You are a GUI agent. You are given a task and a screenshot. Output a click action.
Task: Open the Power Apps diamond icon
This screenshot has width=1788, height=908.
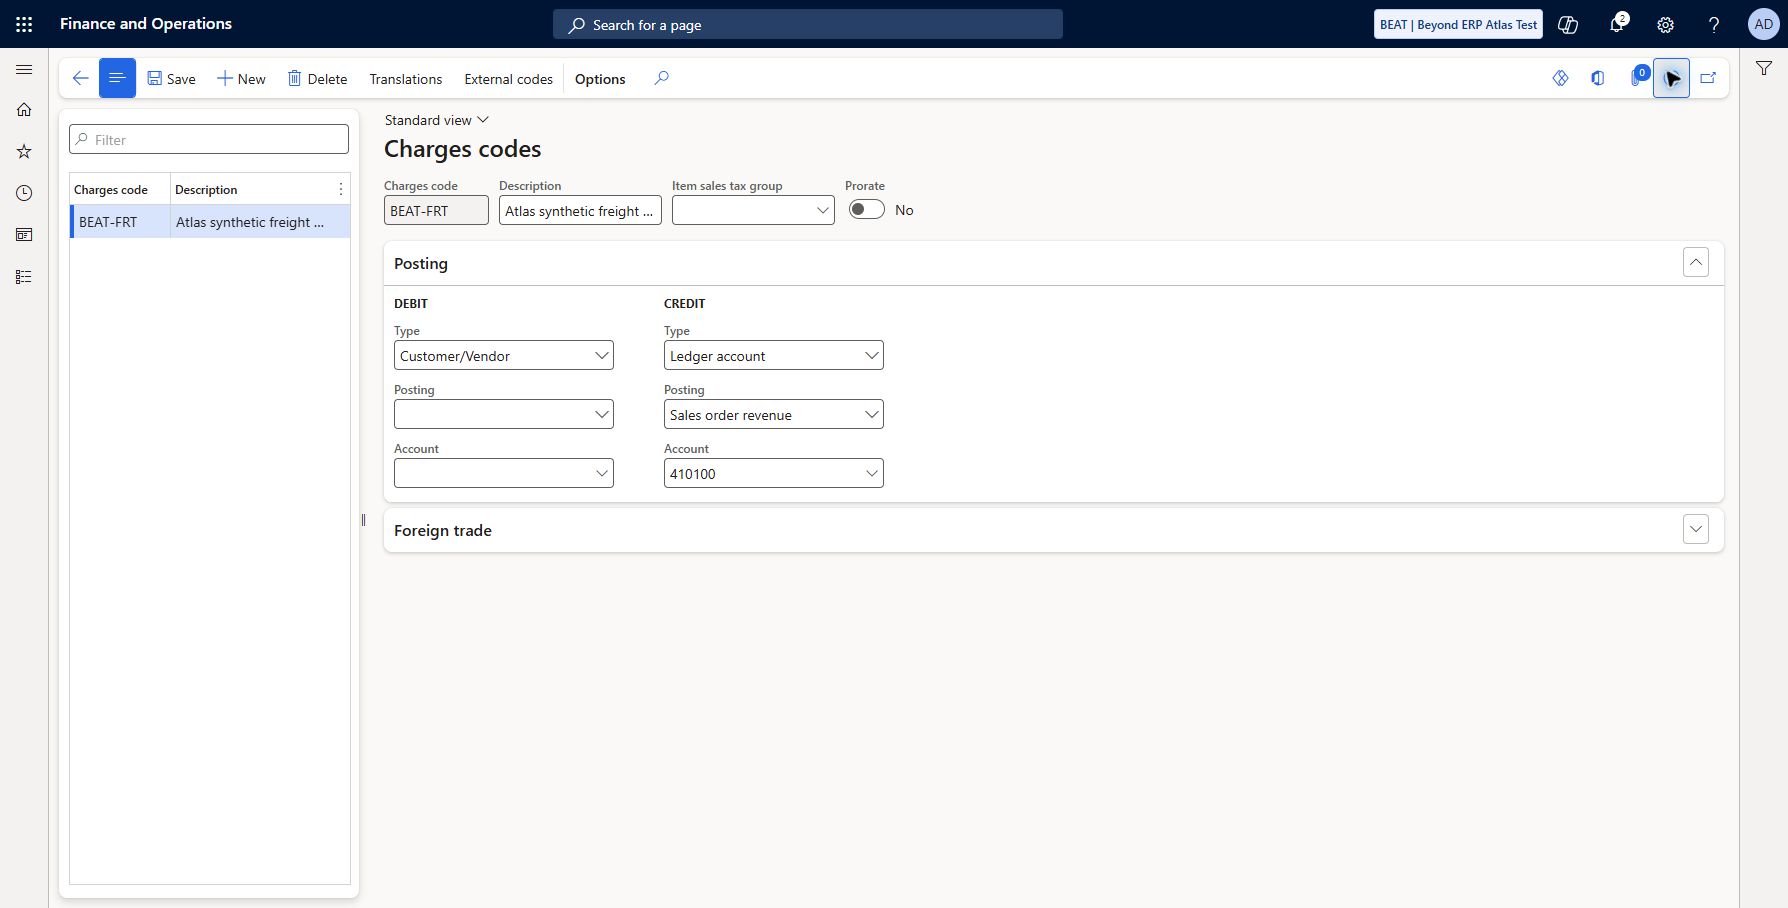pyautogui.click(x=1560, y=78)
